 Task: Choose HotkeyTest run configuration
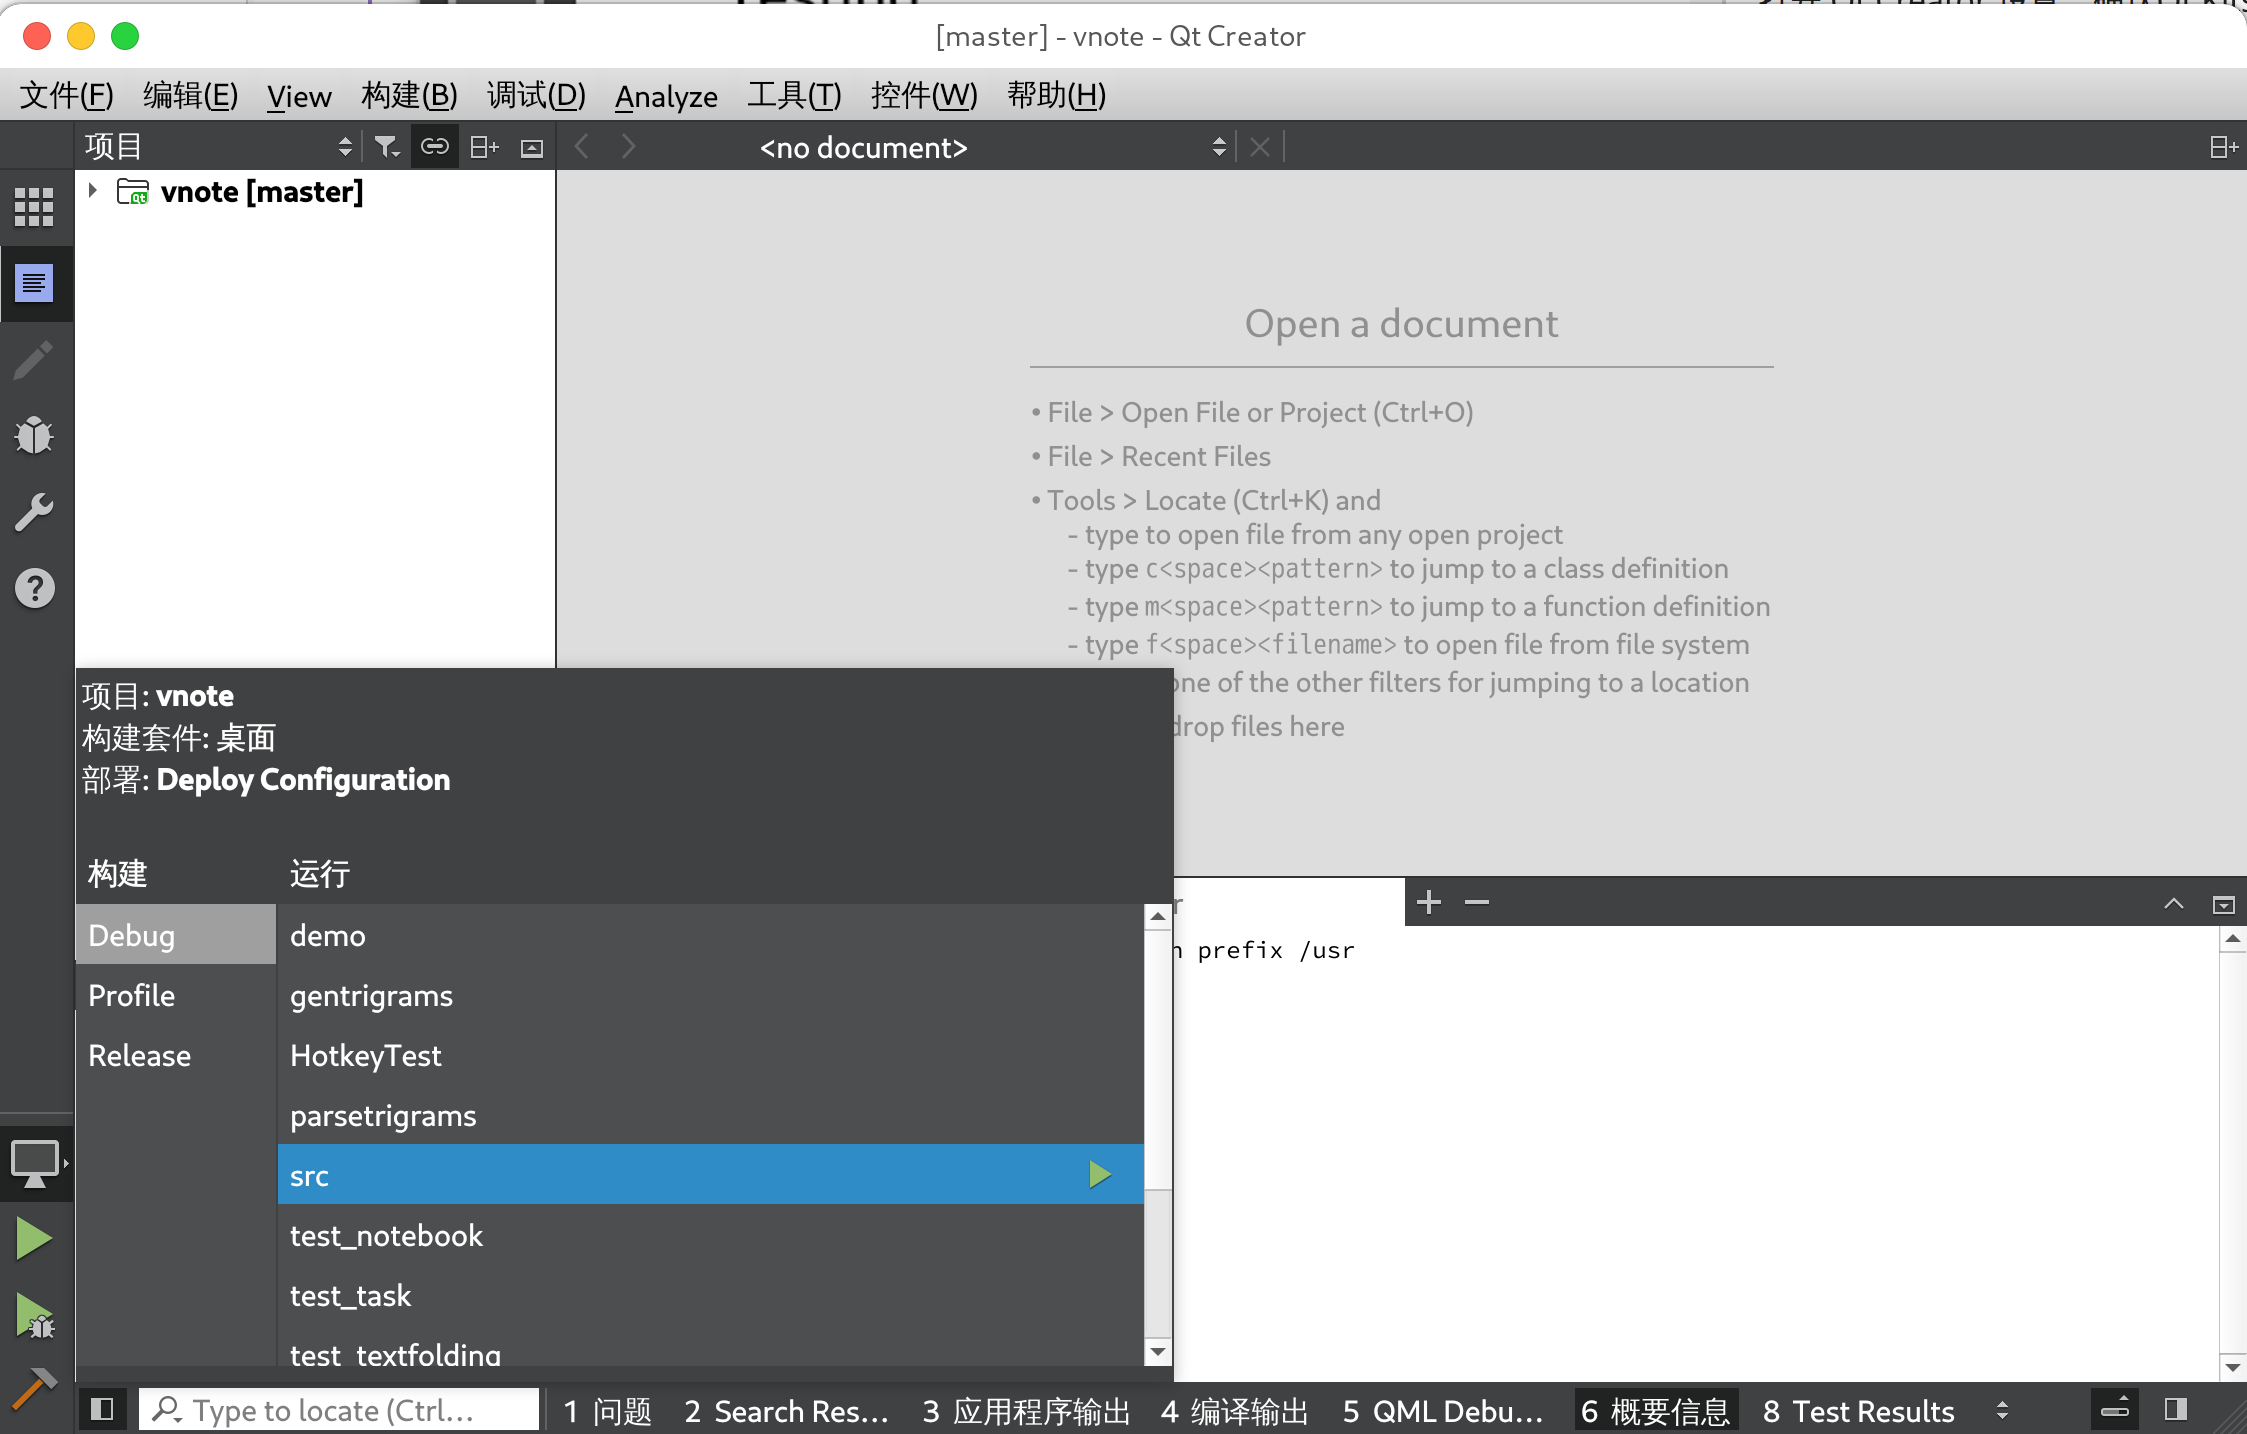point(710,1055)
